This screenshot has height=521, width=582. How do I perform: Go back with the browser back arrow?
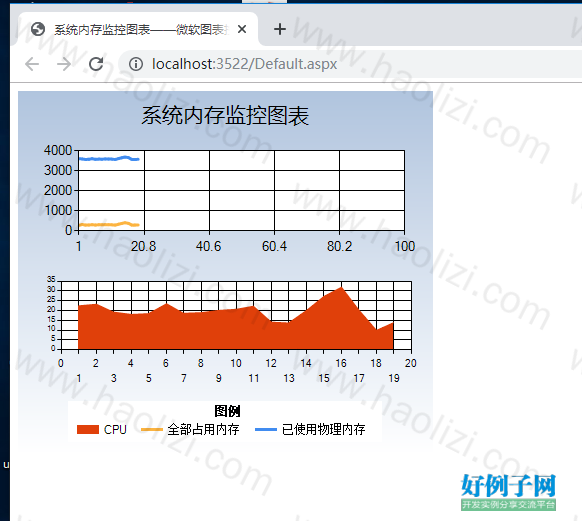point(32,64)
